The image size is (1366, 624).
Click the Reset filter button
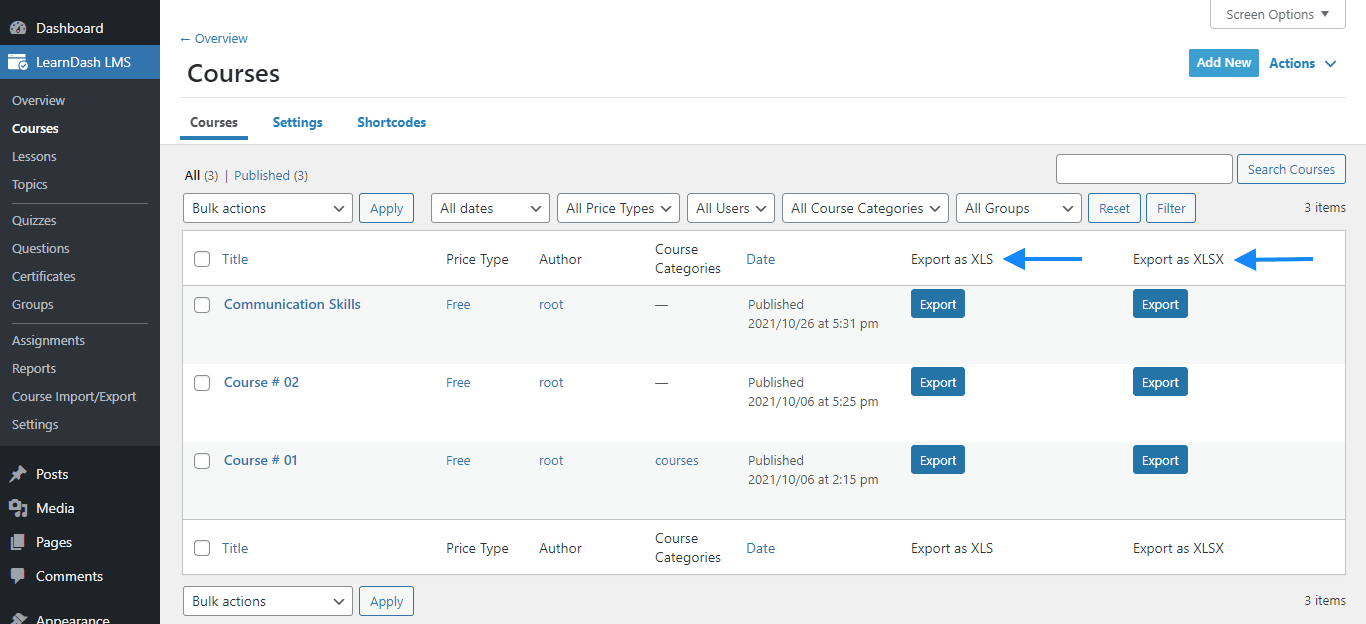(1114, 208)
